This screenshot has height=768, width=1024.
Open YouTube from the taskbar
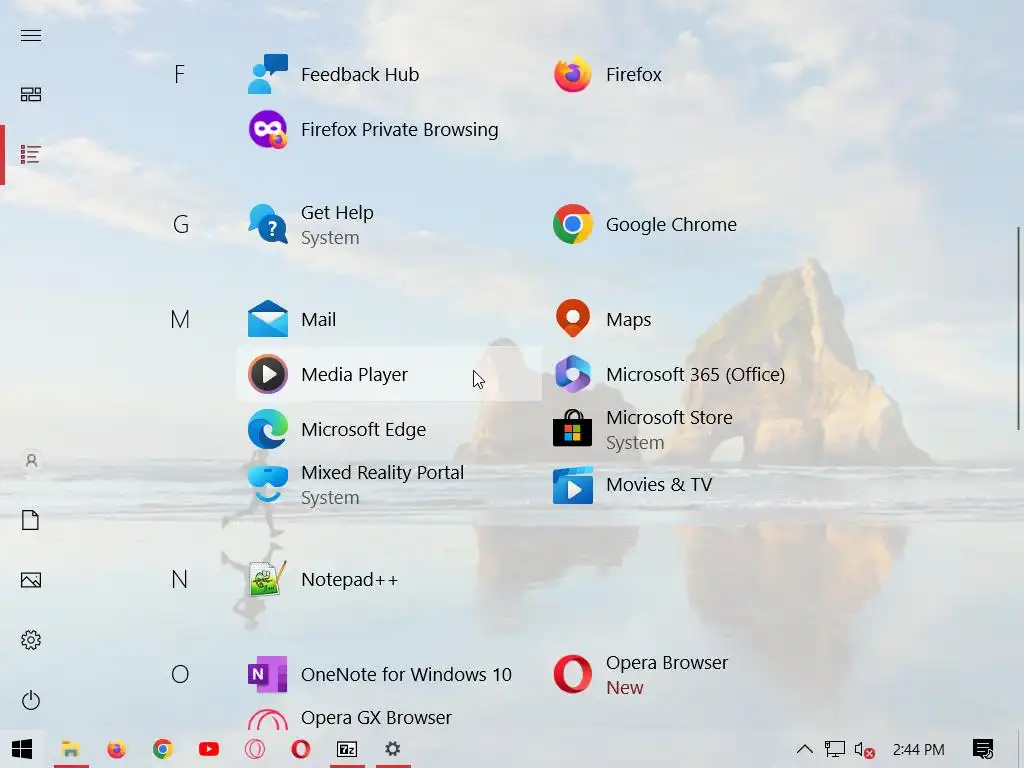[x=208, y=749]
